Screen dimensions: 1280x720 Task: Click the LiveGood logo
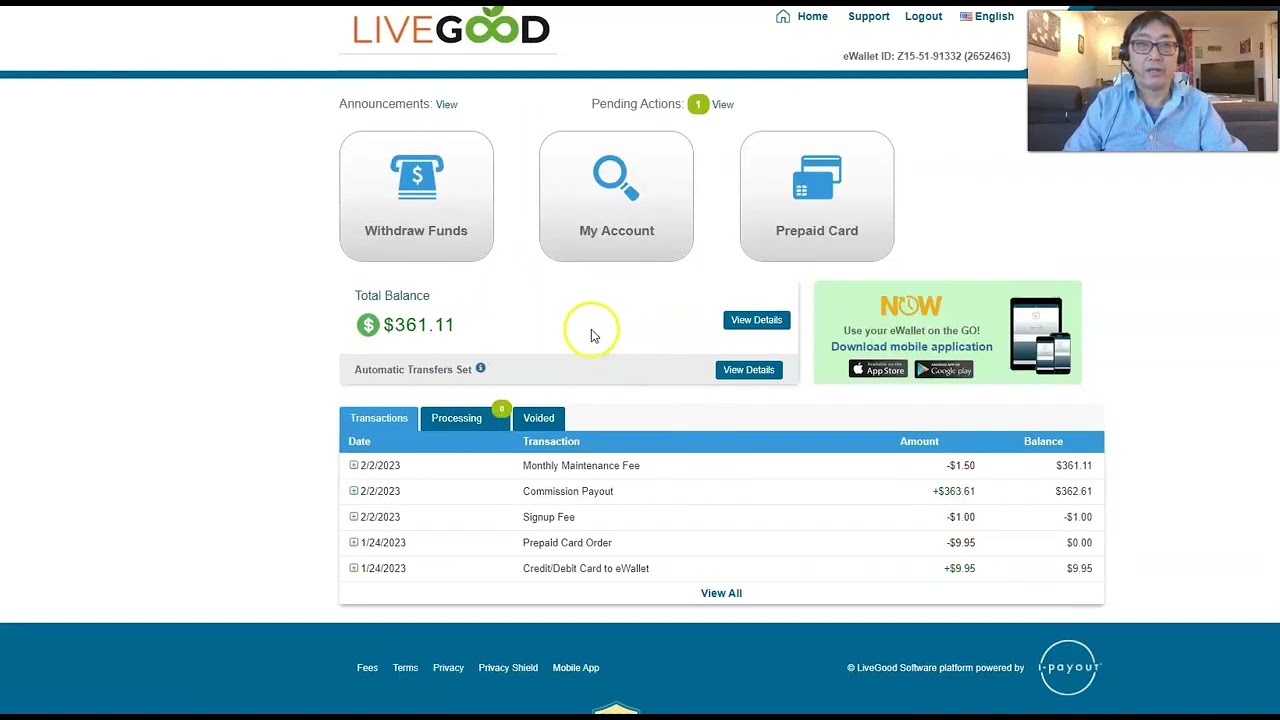451,27
